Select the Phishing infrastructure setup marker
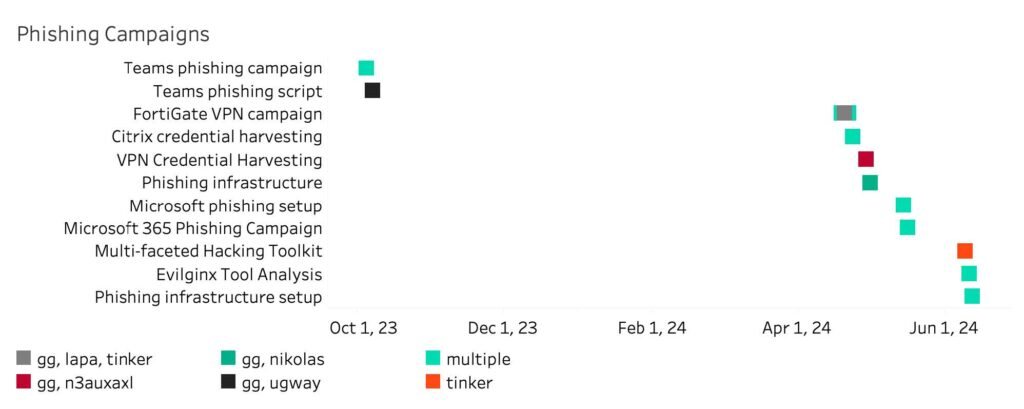This screenshot has width=1024, height=409. pos(972,296)
